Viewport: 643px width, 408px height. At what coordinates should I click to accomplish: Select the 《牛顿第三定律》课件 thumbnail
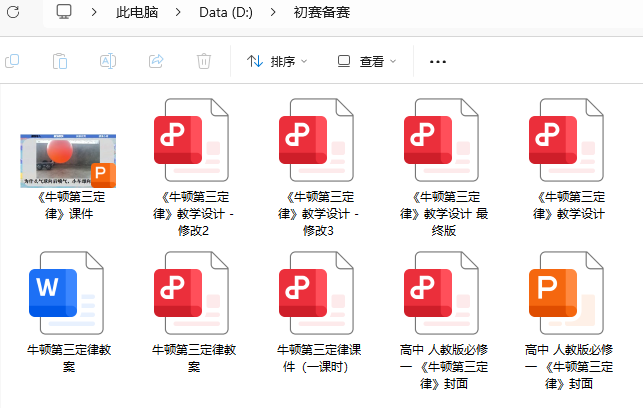[x=68, y=159]
